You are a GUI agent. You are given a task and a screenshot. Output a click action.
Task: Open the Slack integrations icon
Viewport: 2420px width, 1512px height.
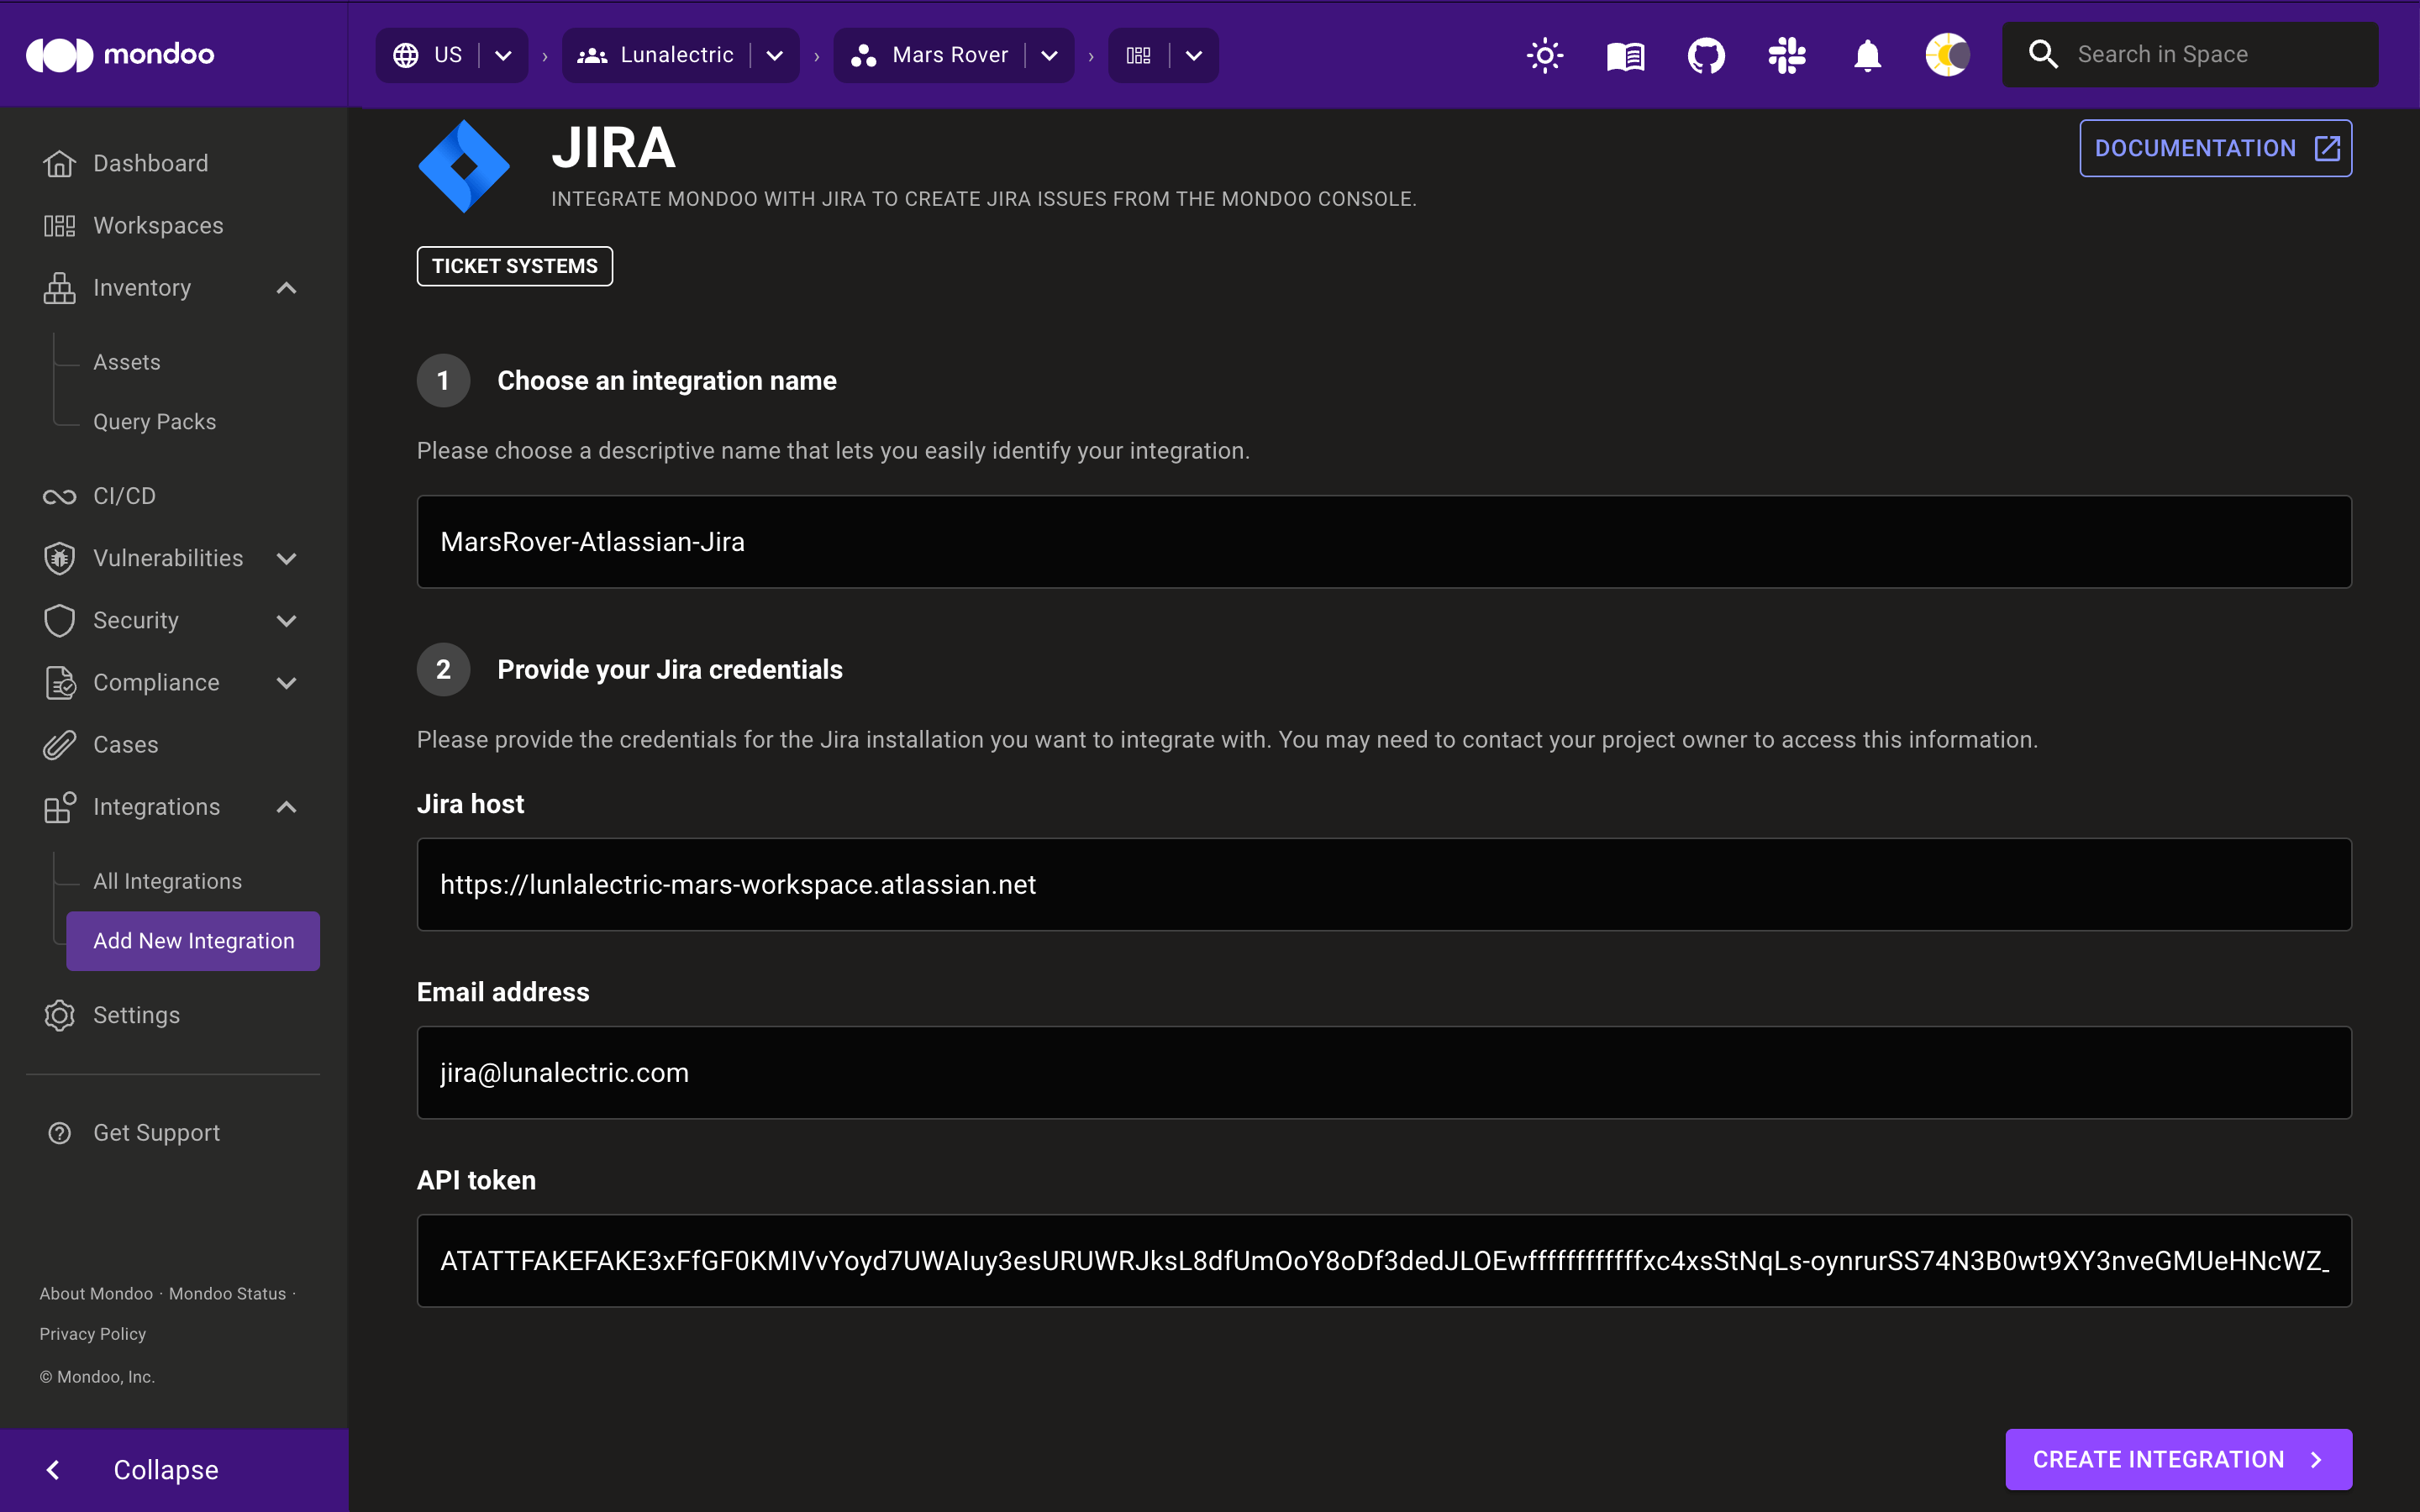[x=1786, y=54]
